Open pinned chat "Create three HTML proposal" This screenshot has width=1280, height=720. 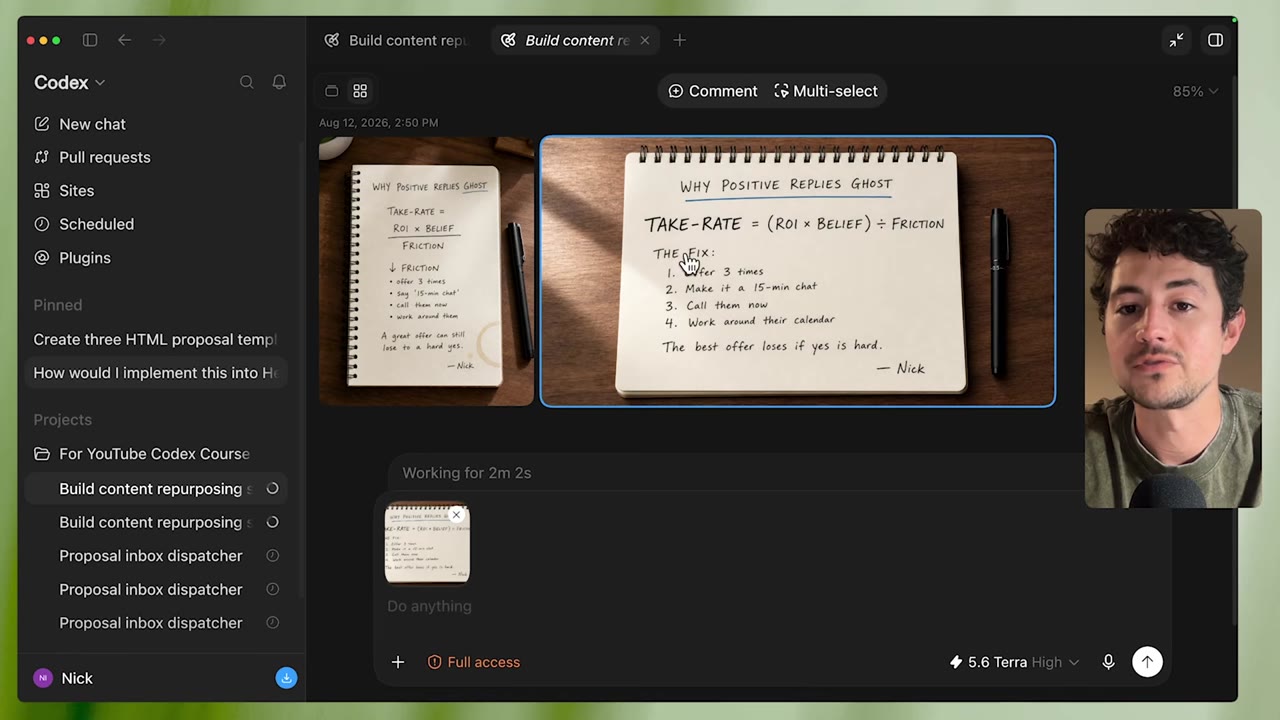tap(156, 339)
